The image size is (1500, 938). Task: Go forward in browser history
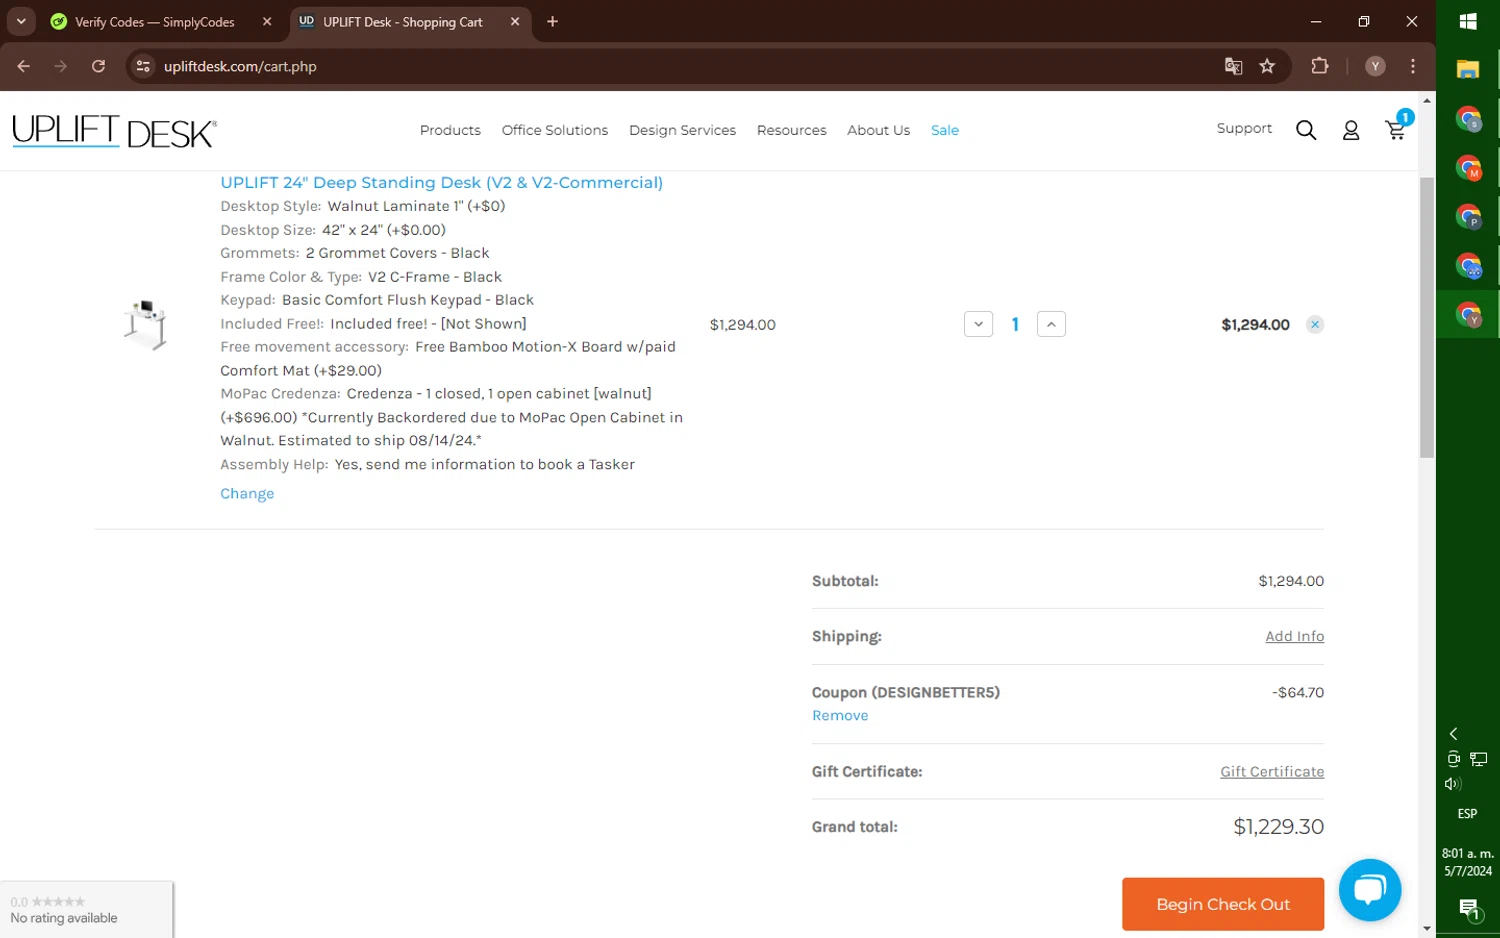61,66
